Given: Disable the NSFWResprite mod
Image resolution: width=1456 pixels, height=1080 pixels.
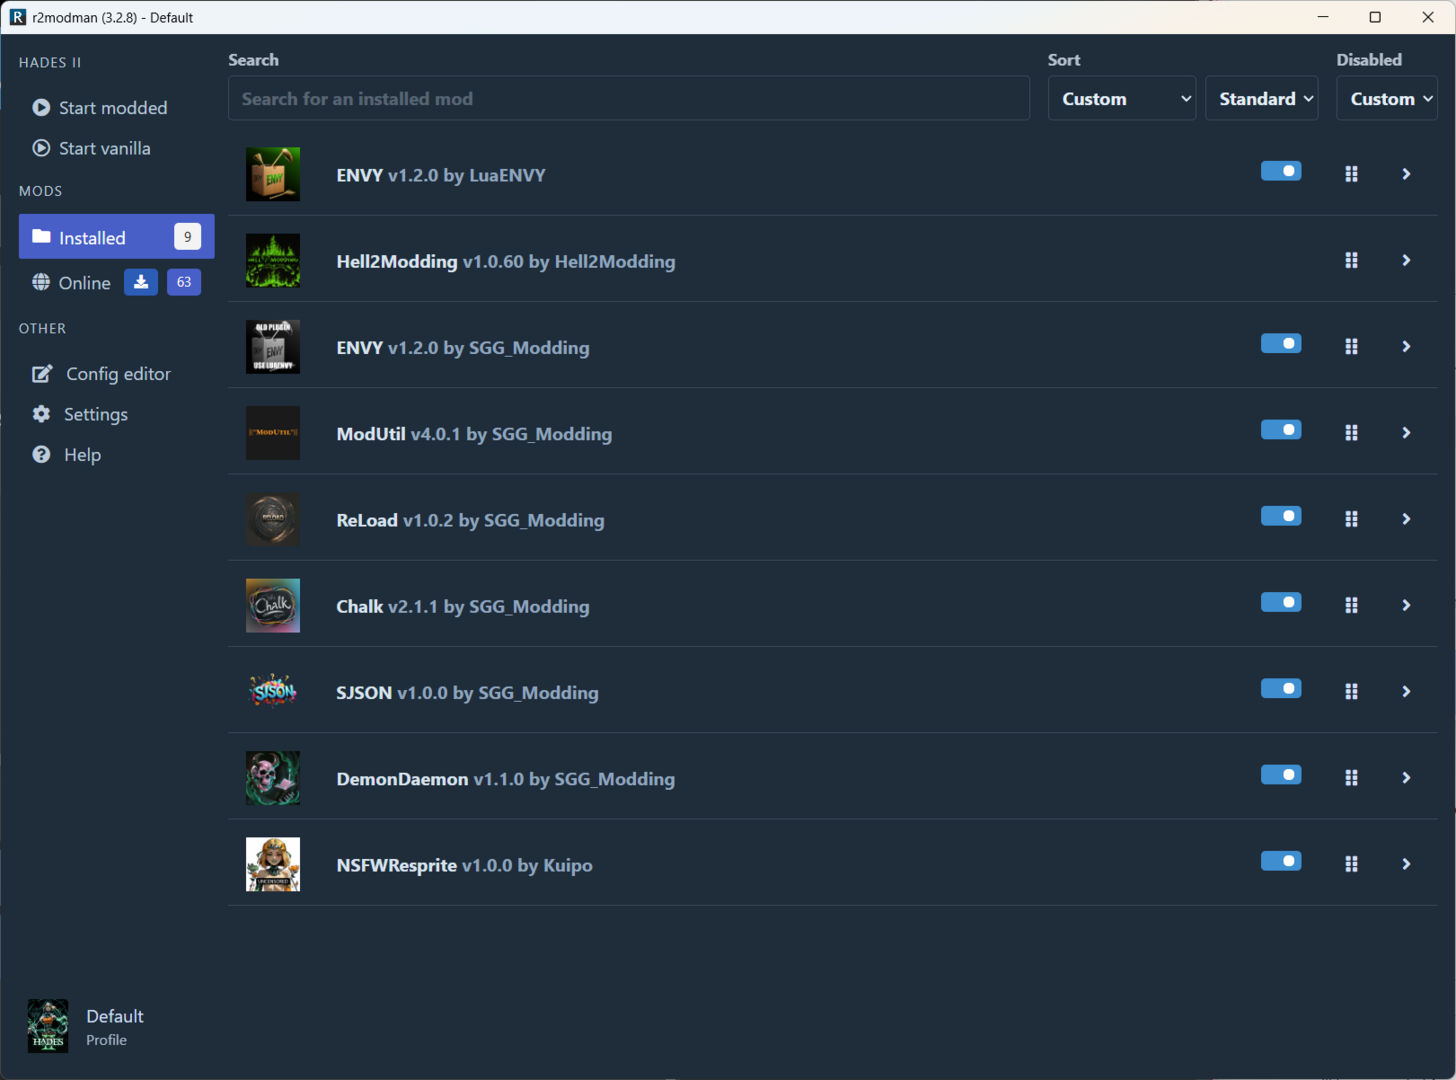Looking at the screenshot, I should coord(1281,861).
